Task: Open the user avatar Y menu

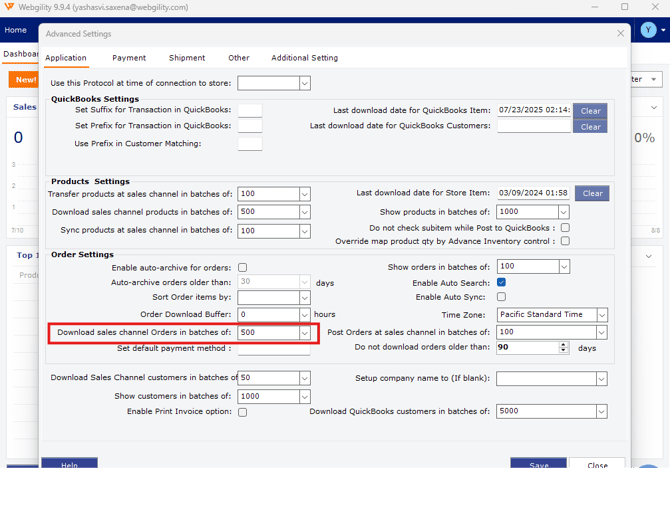Action: [649, 30]
